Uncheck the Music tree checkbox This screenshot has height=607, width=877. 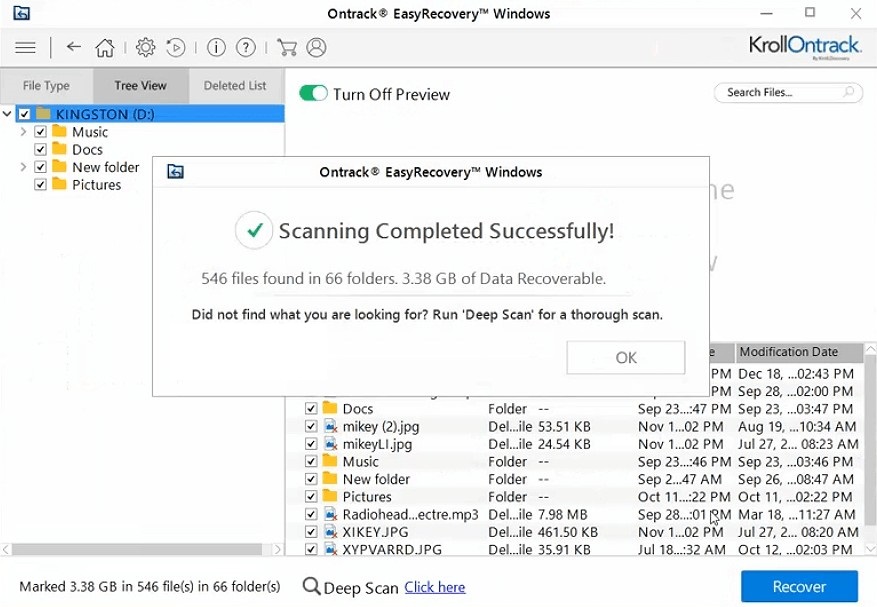40,132
